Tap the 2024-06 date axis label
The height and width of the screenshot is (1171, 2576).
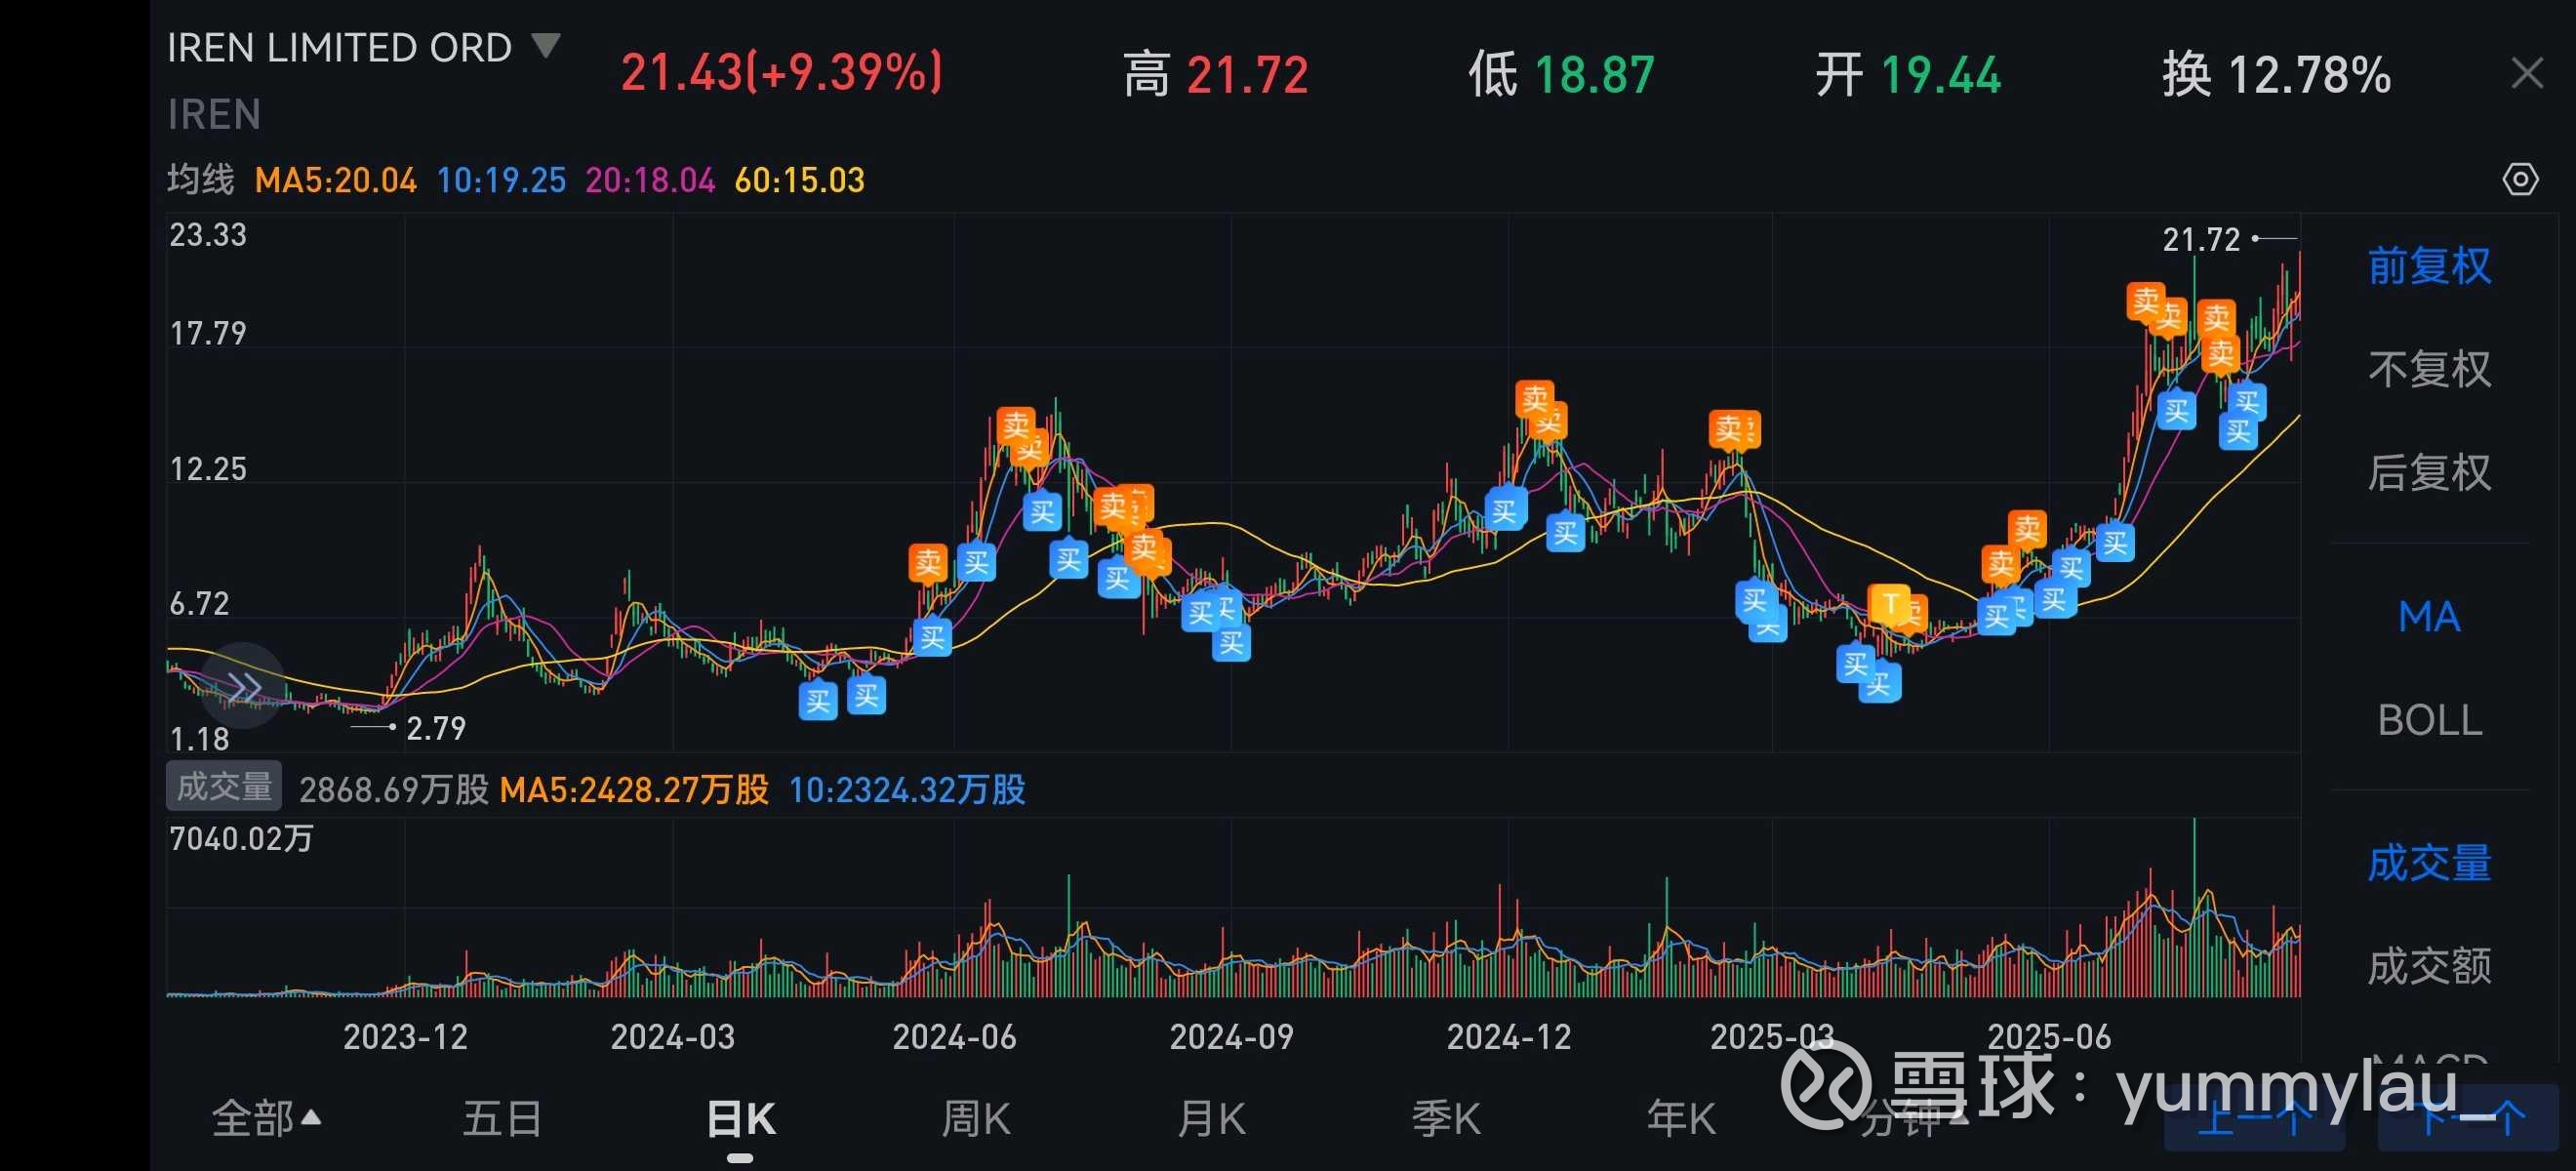coord(954,1037)
